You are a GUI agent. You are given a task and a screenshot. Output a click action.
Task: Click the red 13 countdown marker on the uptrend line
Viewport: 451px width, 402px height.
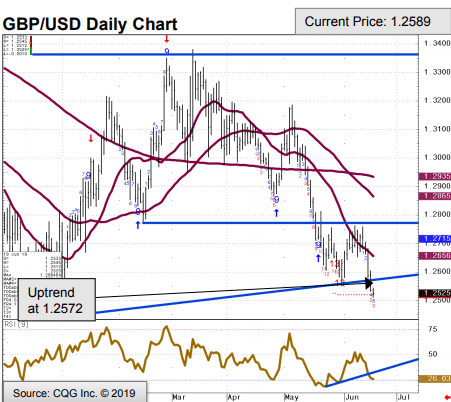pyautogui.click(x=340, y=283)
